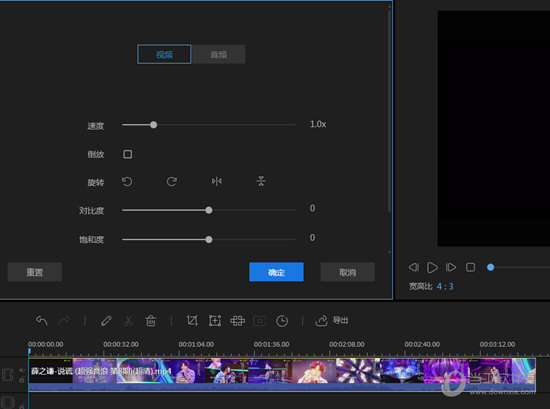Rotate video clockwise
The height and width of the screenshot is (409, 550).
coord(172,182)
